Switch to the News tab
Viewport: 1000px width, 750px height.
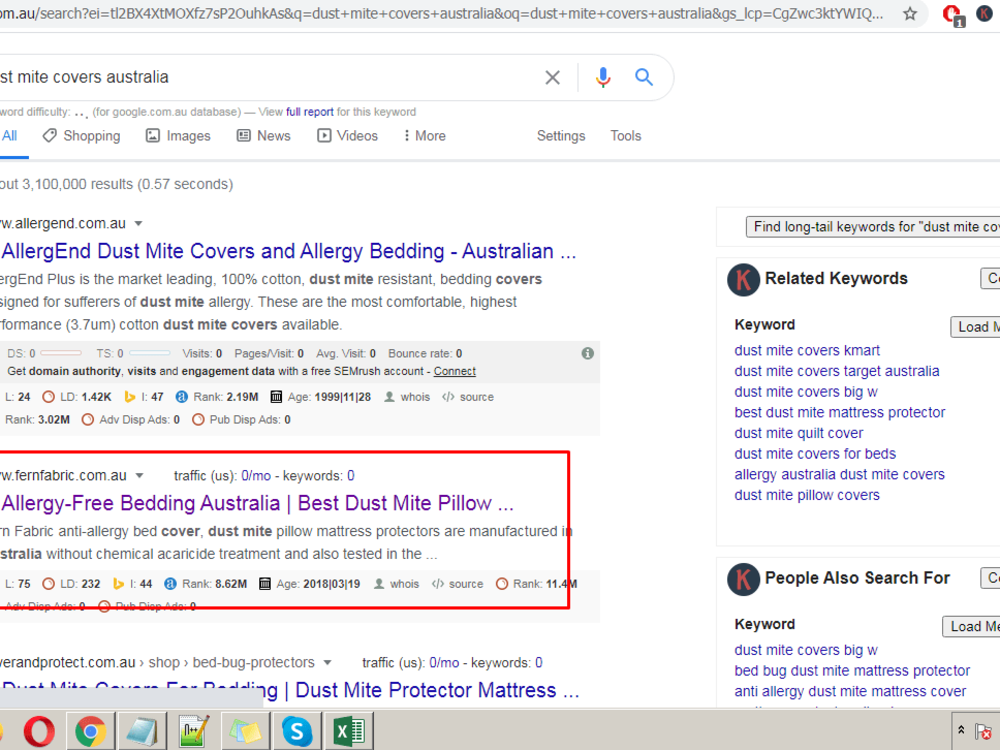click(x=263, y=136)
